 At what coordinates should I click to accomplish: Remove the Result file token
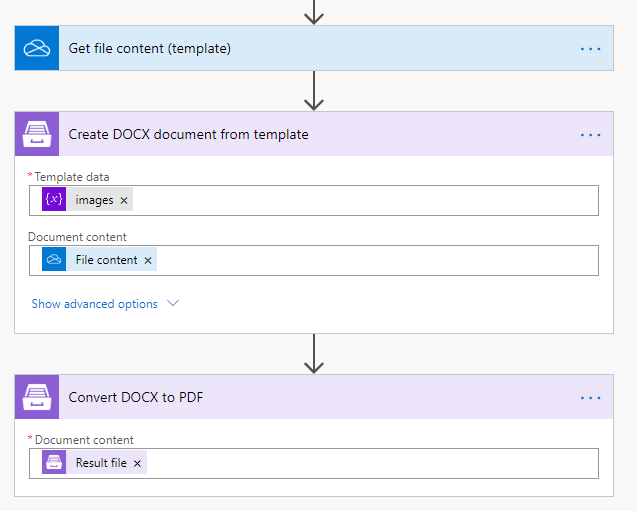click(x=137, y=464)
